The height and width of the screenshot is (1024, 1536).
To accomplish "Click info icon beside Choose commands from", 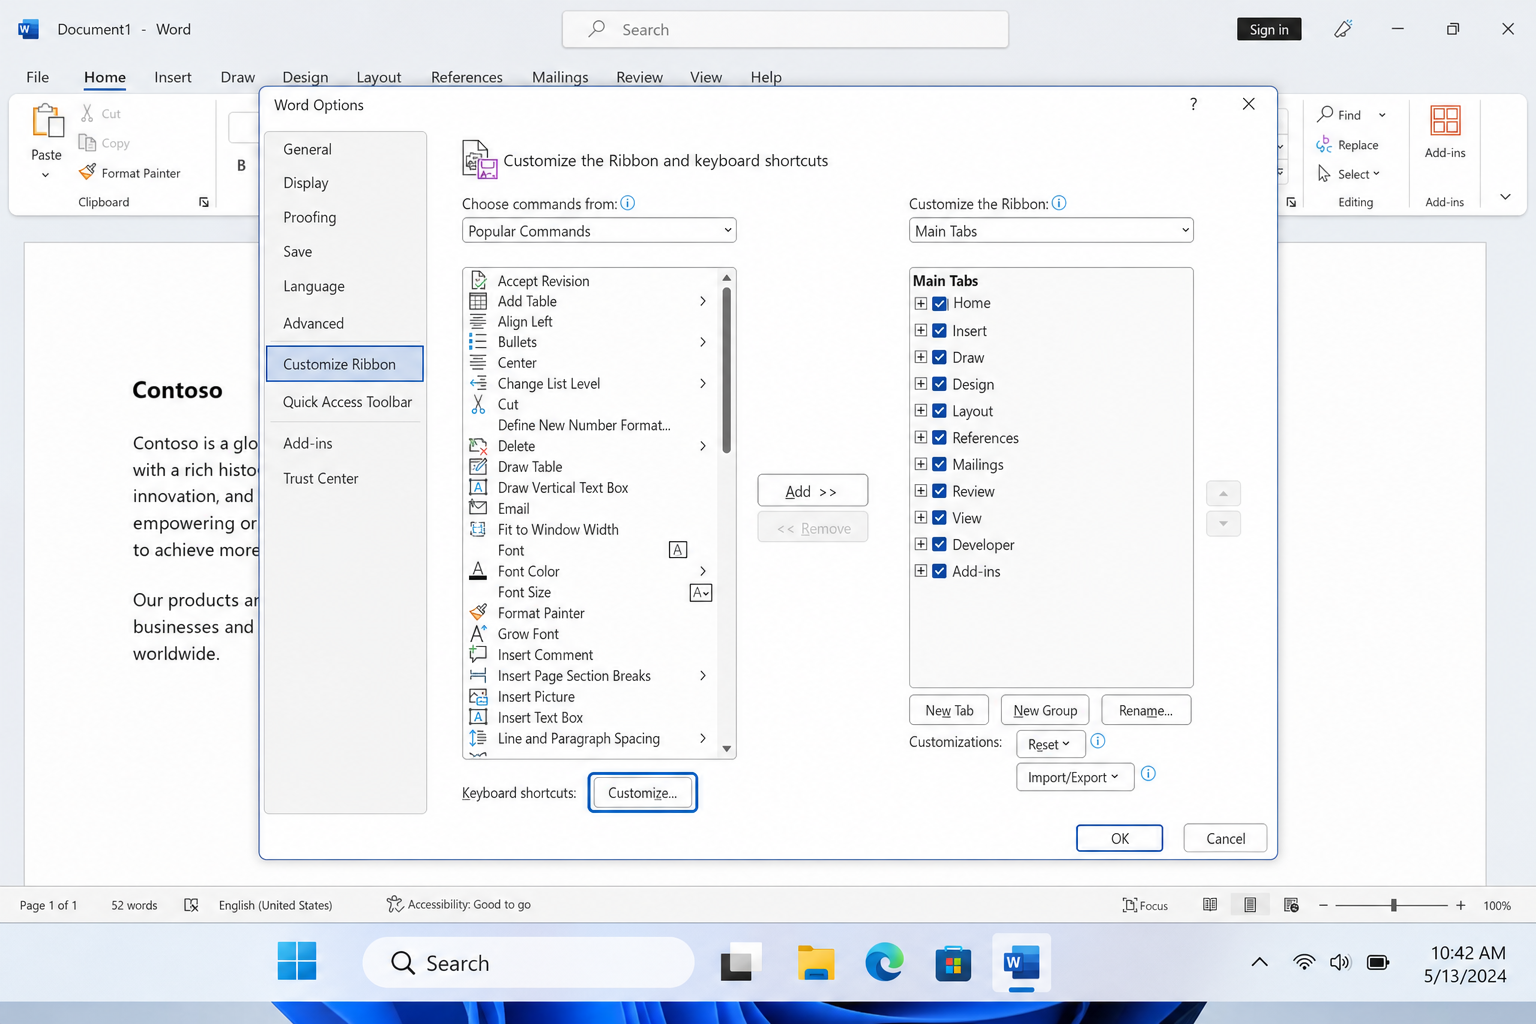I will (628, 203).
